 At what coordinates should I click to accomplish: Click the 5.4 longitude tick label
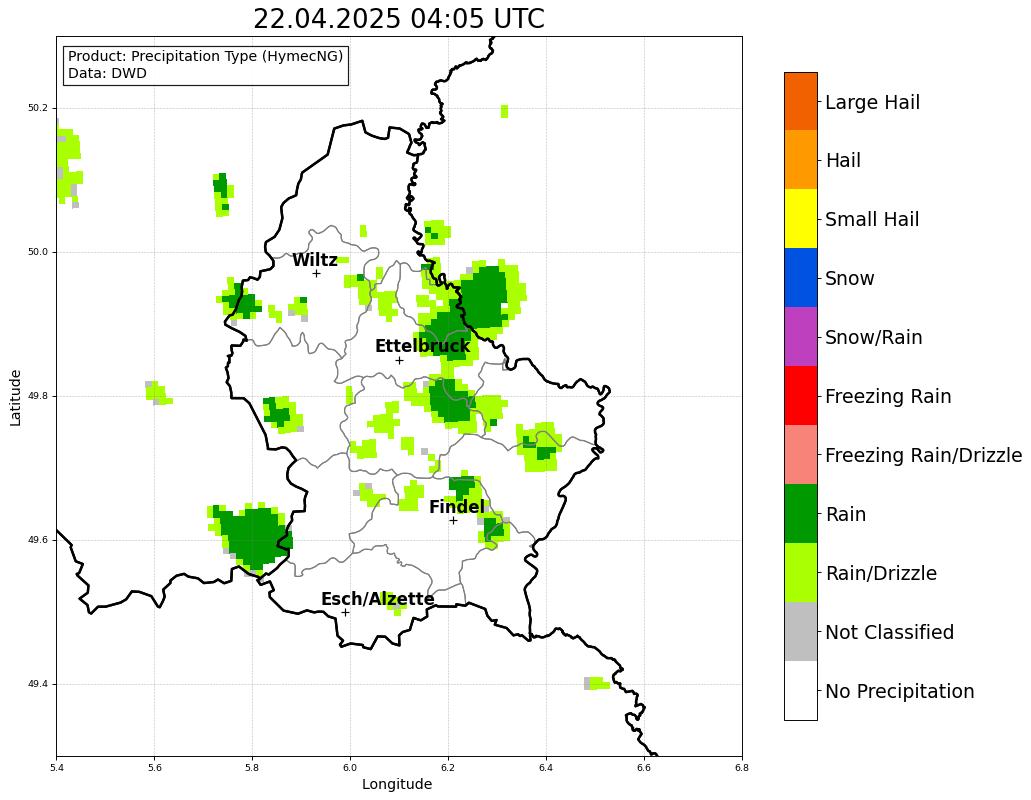click(x=57, y=767)
